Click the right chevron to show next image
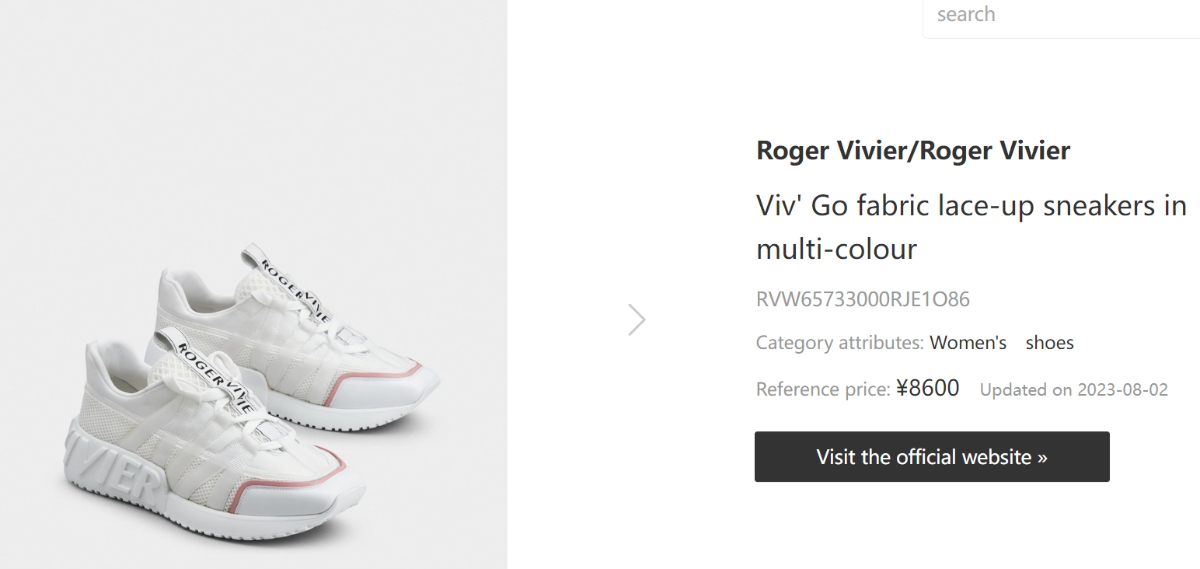The image size is (1200, 569). (x=637, y=320)
